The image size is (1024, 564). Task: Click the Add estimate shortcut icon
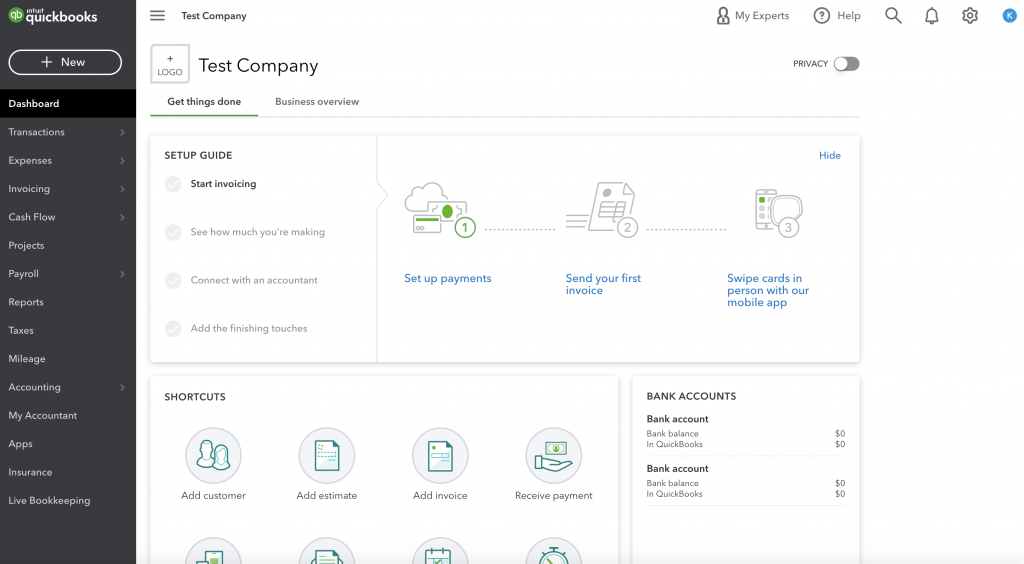327,455
